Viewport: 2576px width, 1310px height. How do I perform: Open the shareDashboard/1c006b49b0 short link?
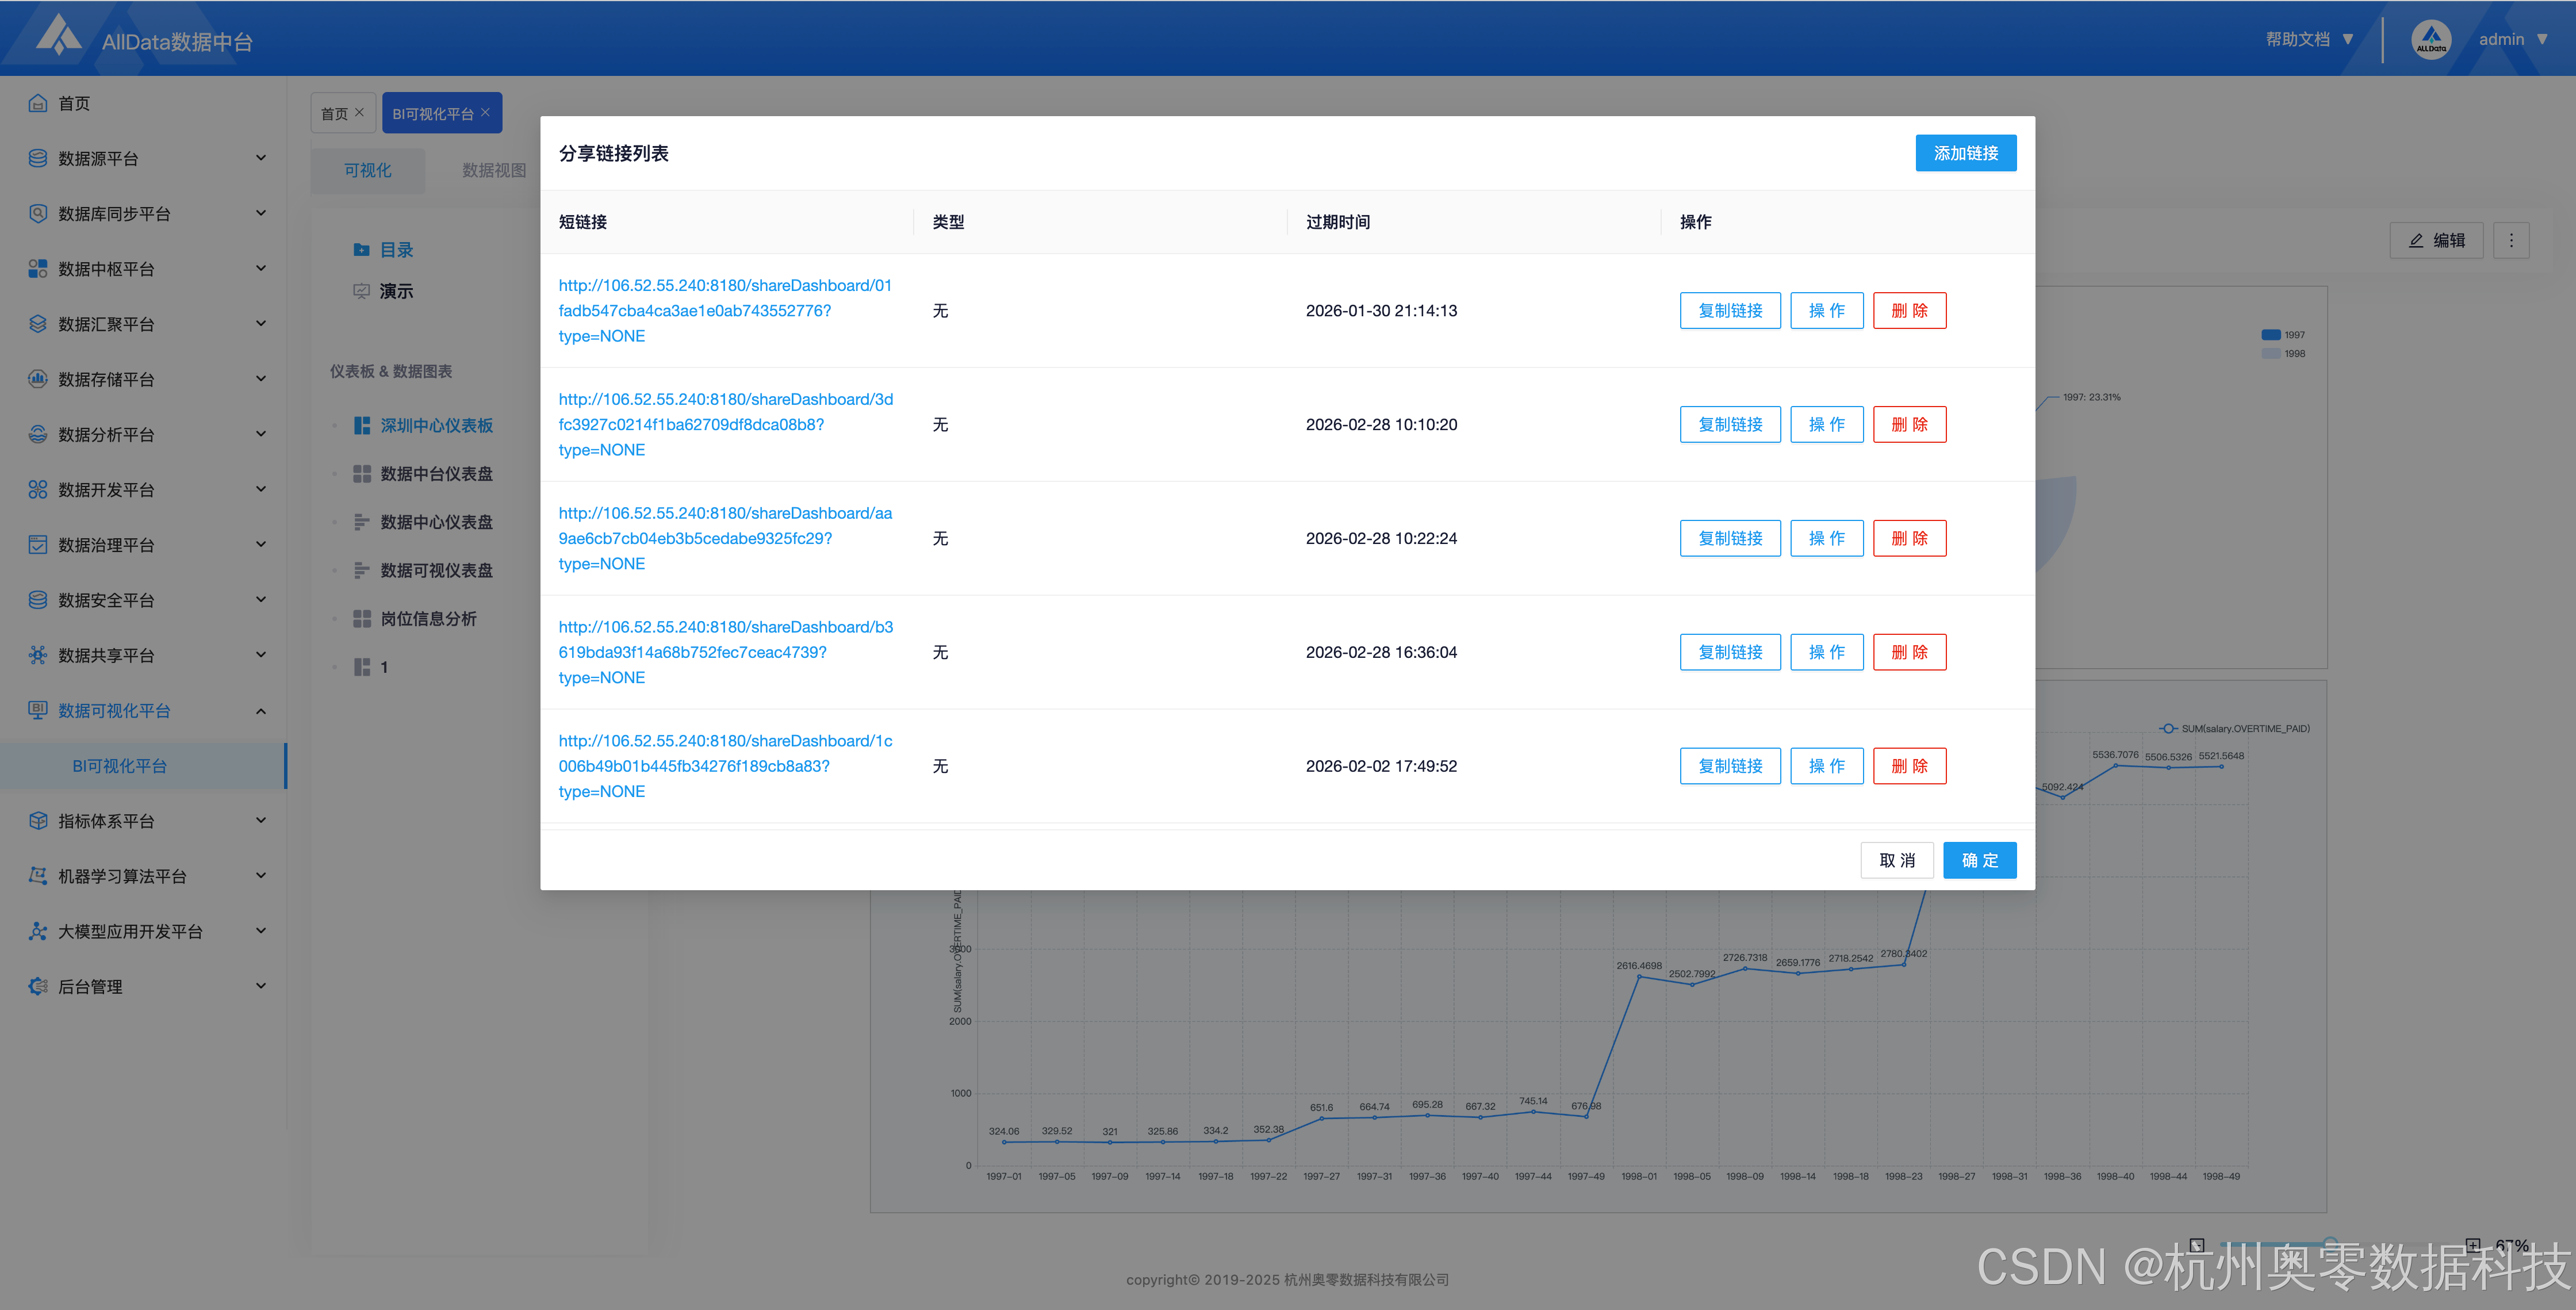tap(726, 766)
